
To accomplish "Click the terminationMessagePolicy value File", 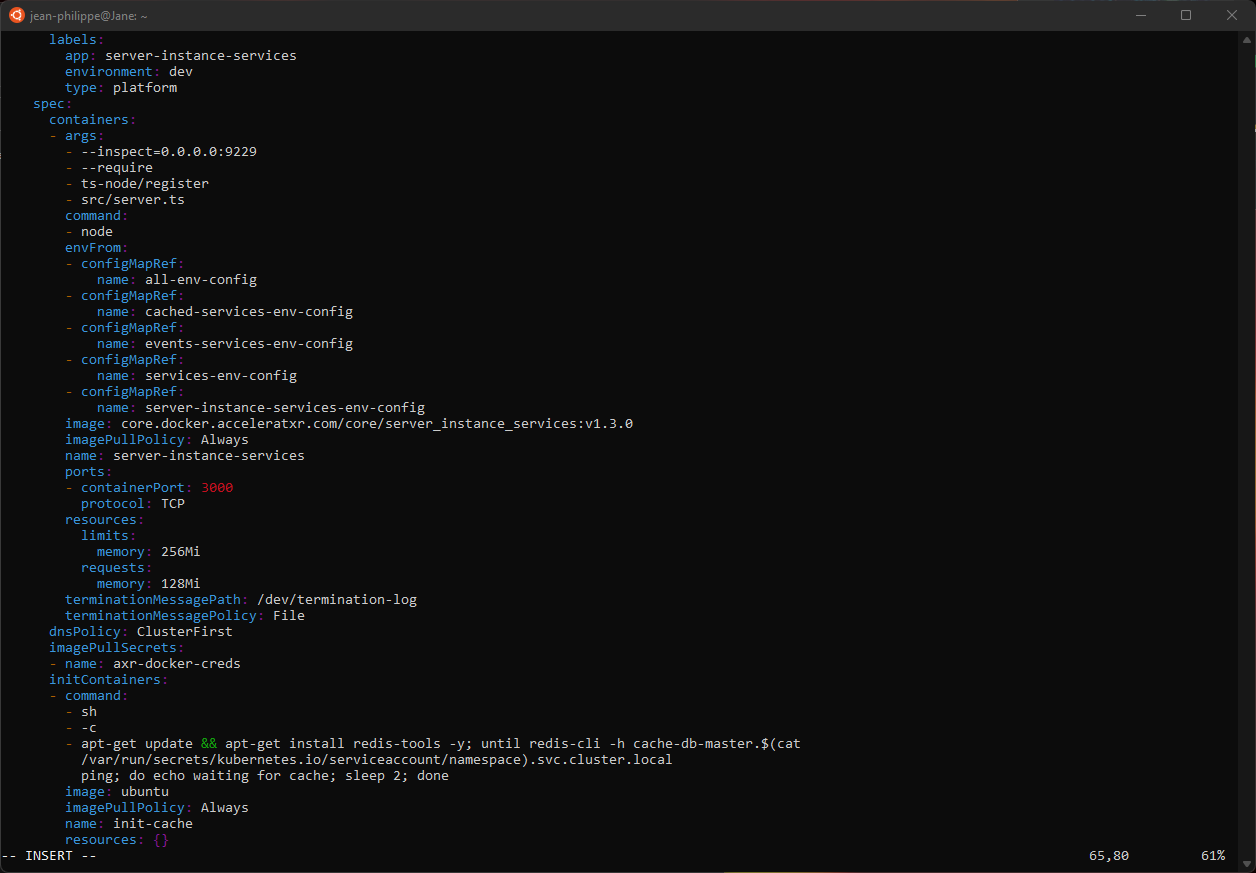I will (x=289, y=616).
